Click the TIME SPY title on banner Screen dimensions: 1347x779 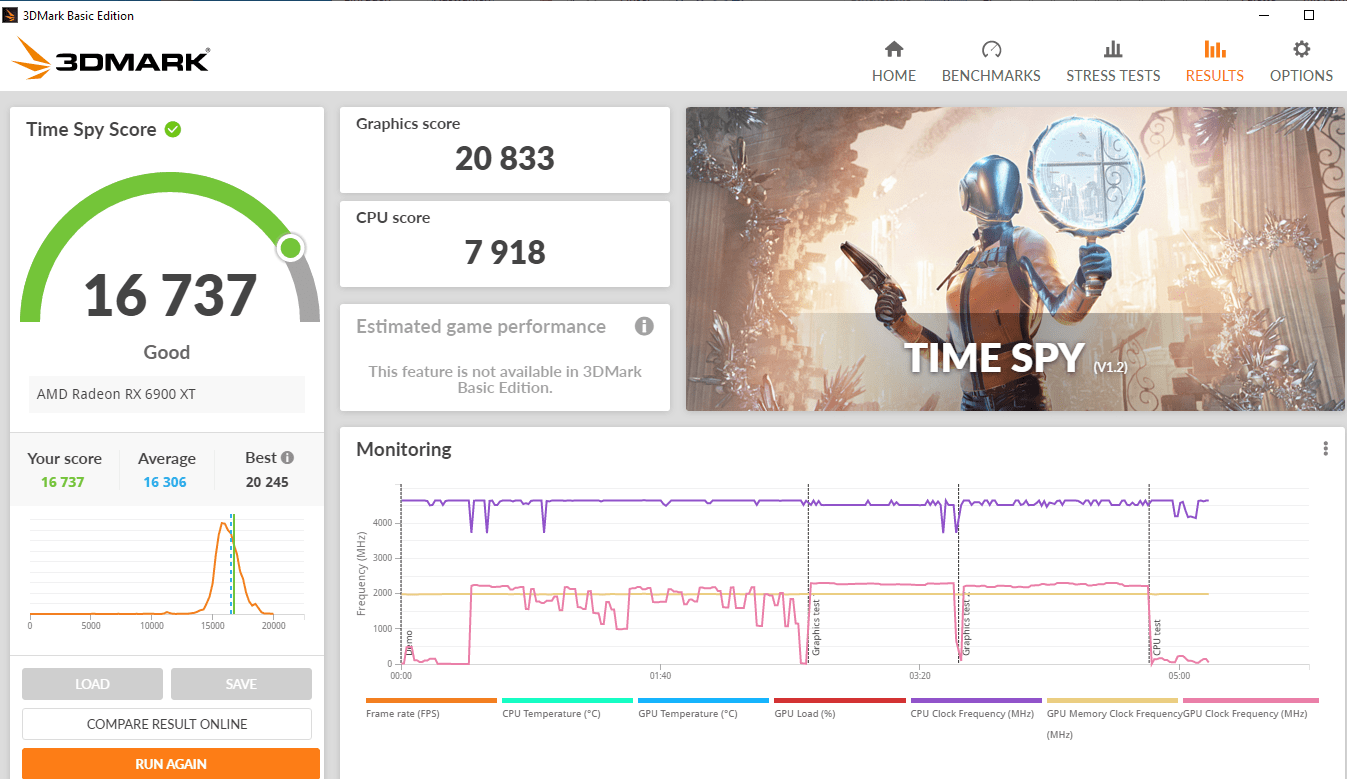(995, 358)
